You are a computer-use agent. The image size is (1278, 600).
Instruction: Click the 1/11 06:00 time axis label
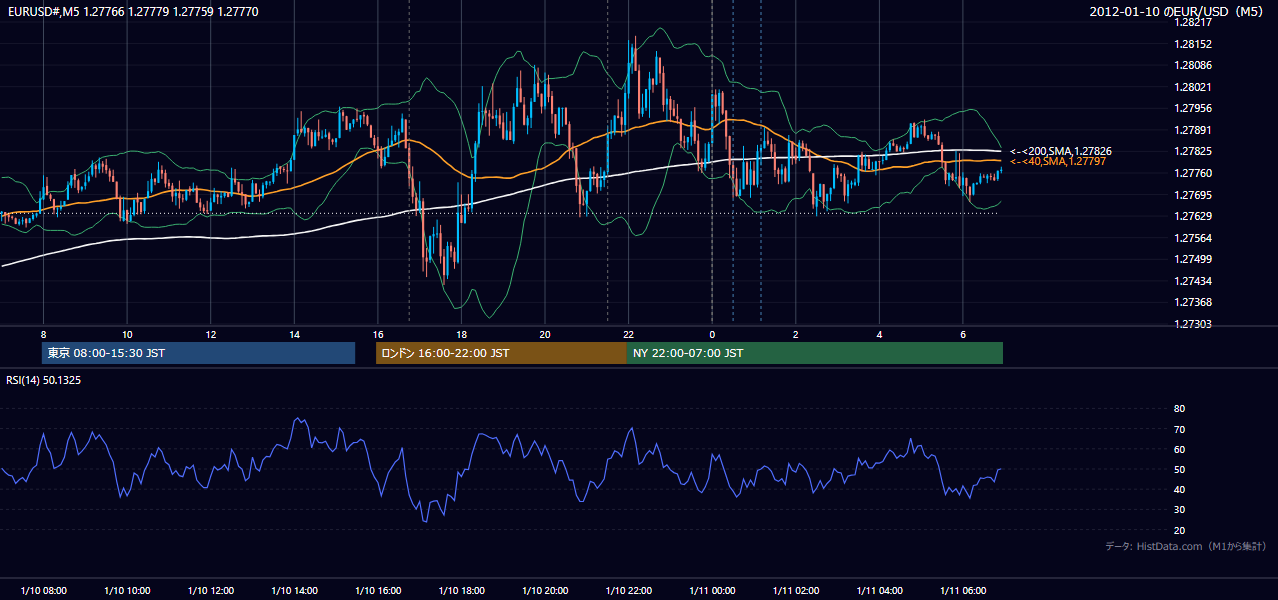pyautogui.click(x=963, y=591)
